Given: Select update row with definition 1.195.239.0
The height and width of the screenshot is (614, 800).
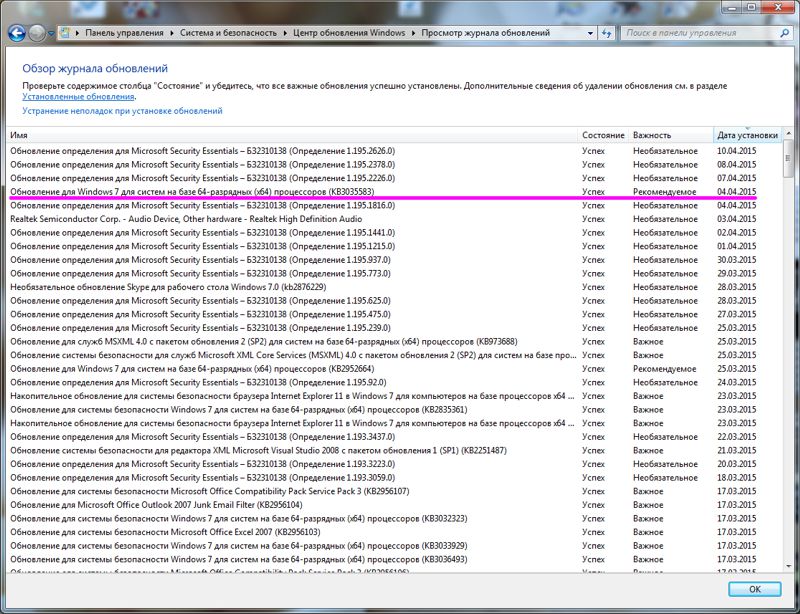Looking at the screenshot, I should 395,328.
